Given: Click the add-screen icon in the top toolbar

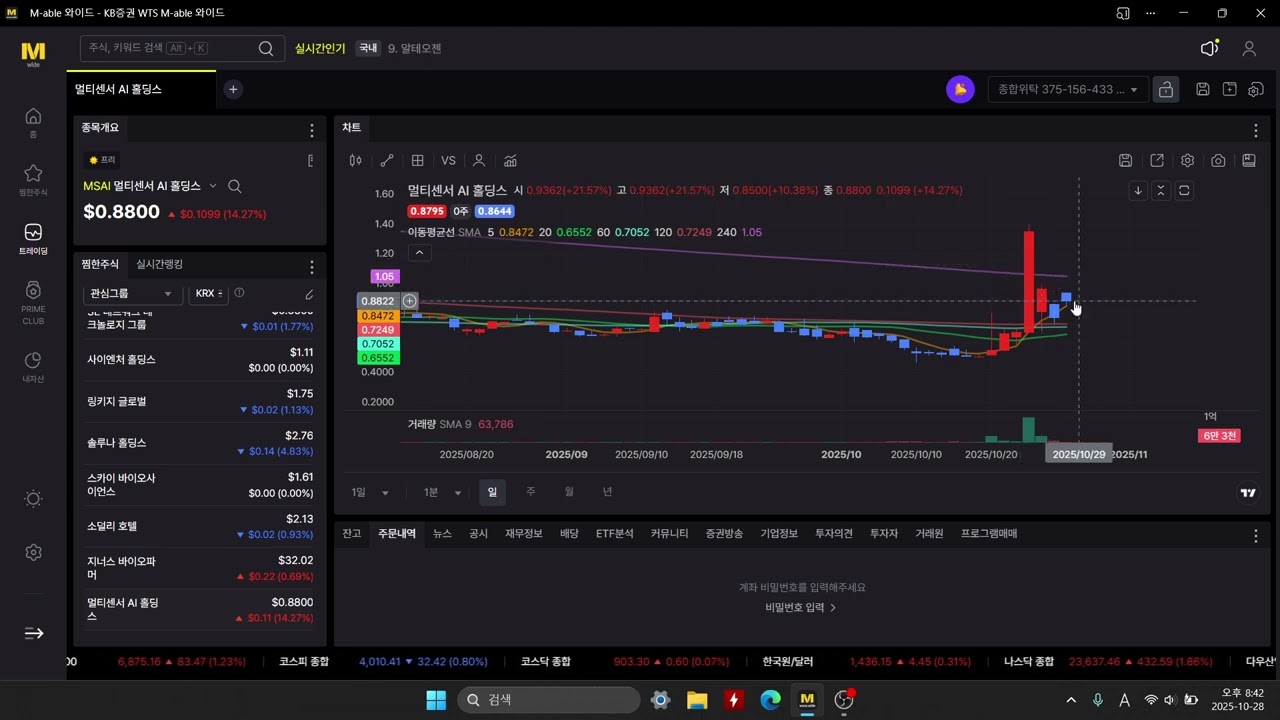Looking at the screenshot, I should click(1229, 89).
